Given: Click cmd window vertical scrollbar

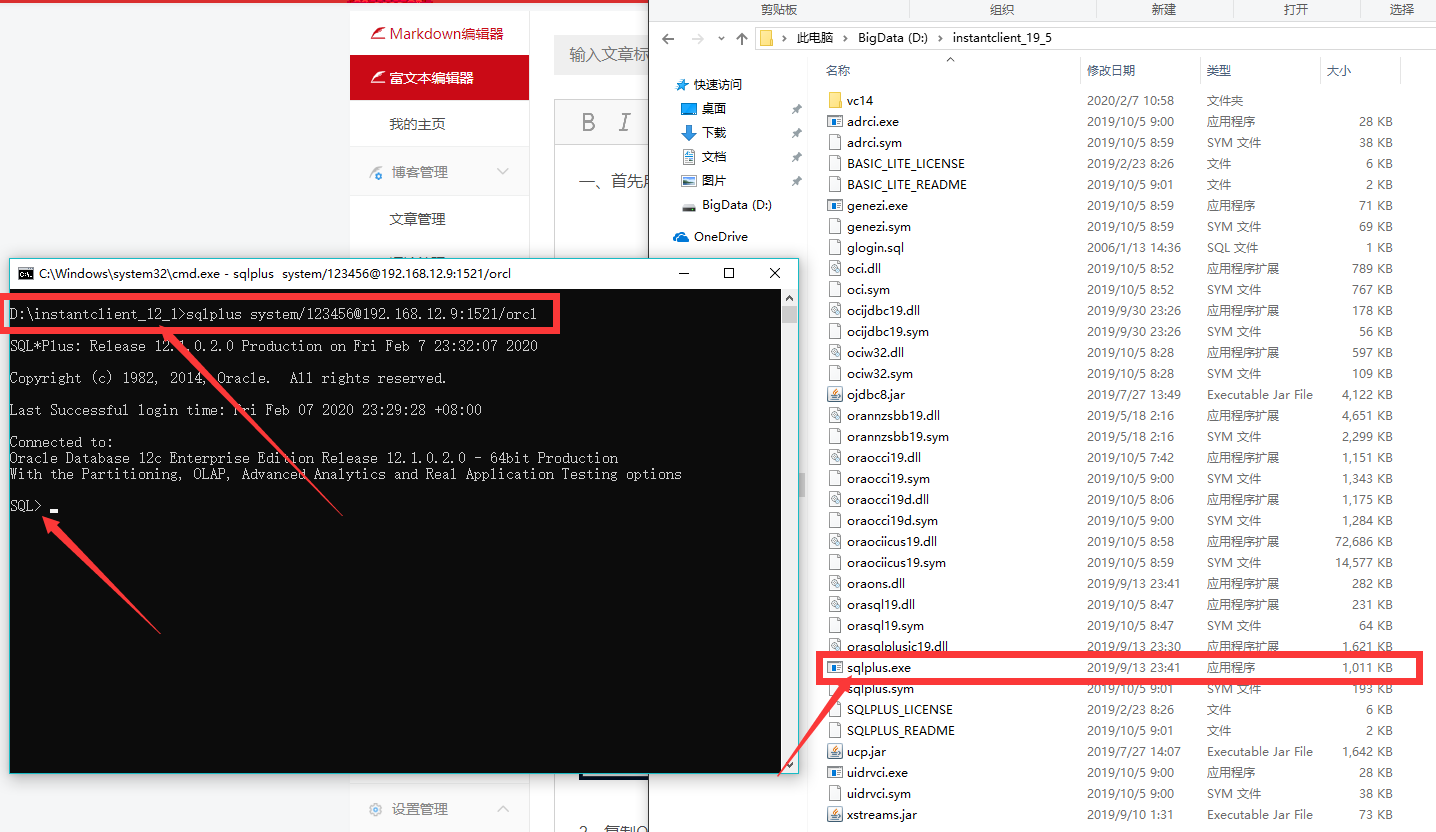Looking at the screenshot, I should [789, 530].
